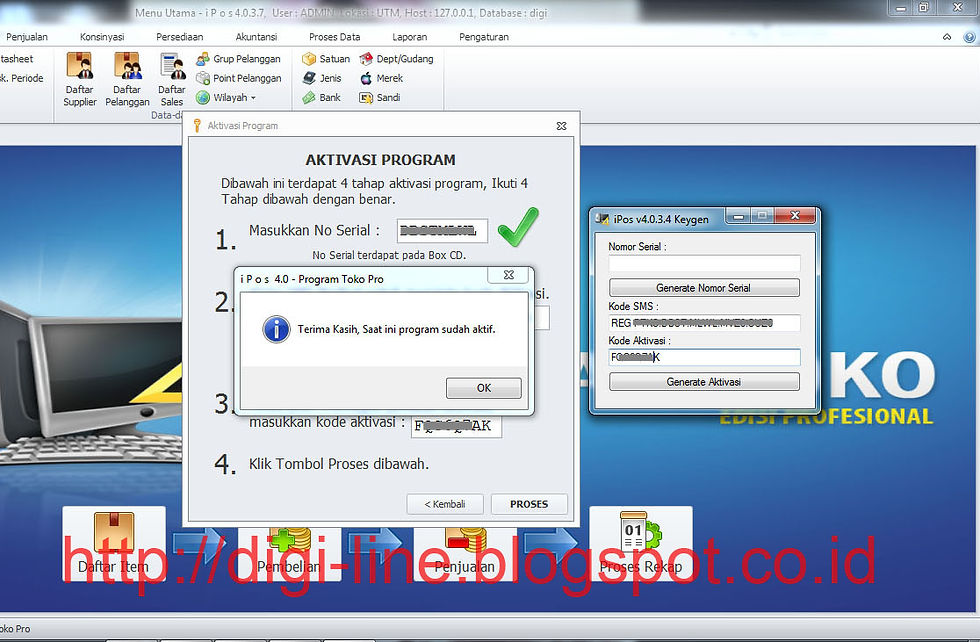Open the Laporan menu tab

[409, 37]
